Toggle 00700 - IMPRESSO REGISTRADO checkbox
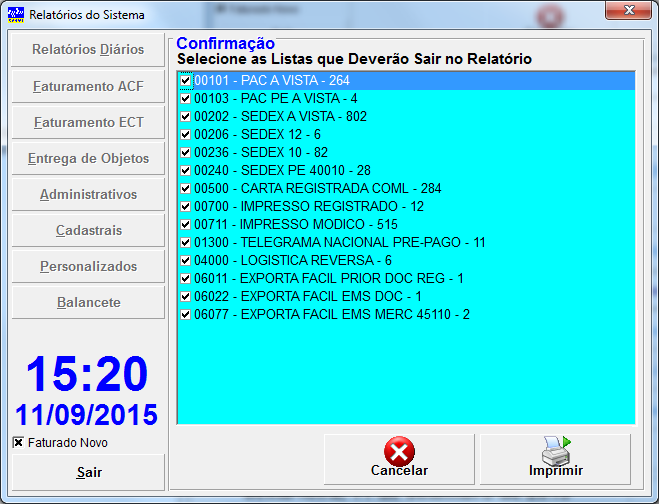This screenshot has width=659, height=504. pos(185,206)
